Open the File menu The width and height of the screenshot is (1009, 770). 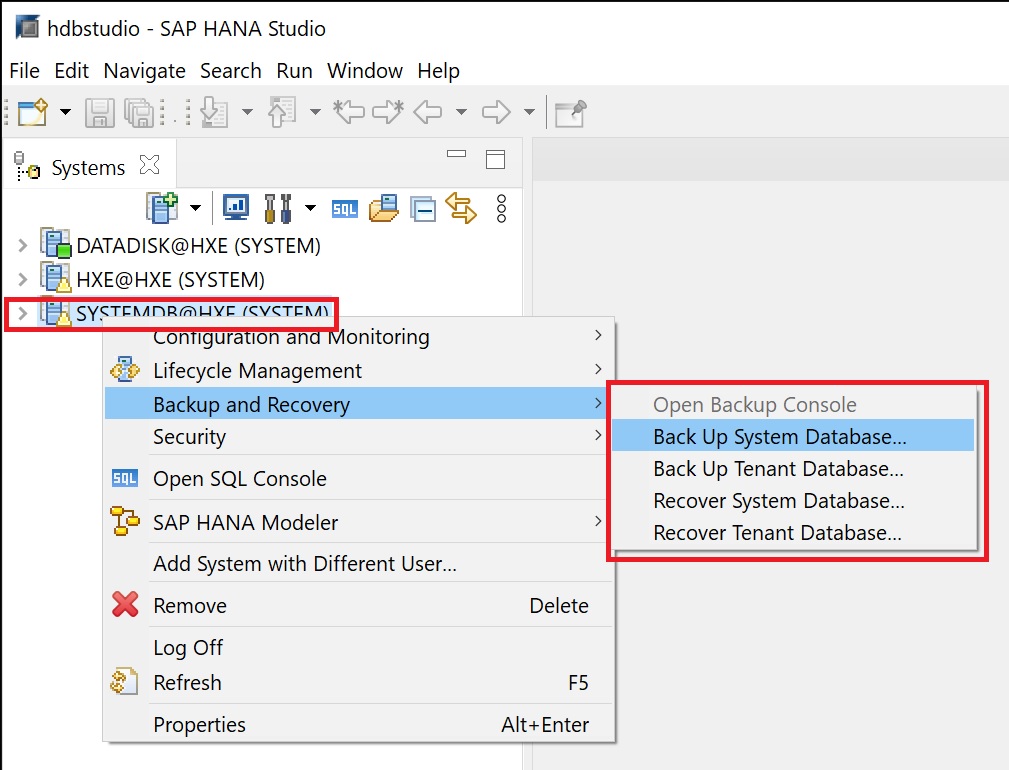click(24, 71)
